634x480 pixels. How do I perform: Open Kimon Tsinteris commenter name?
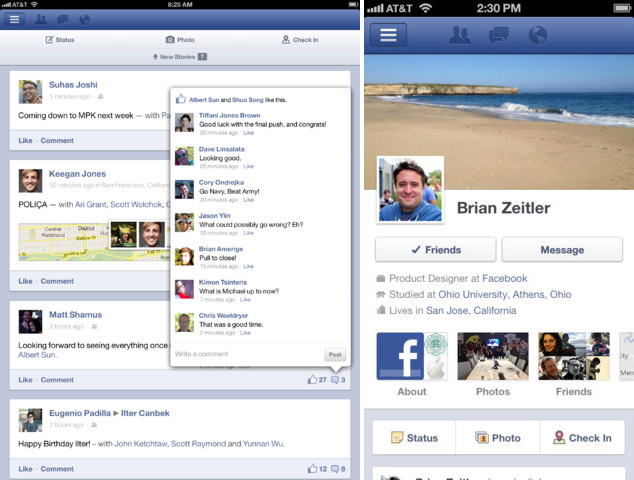click(223, 282)
